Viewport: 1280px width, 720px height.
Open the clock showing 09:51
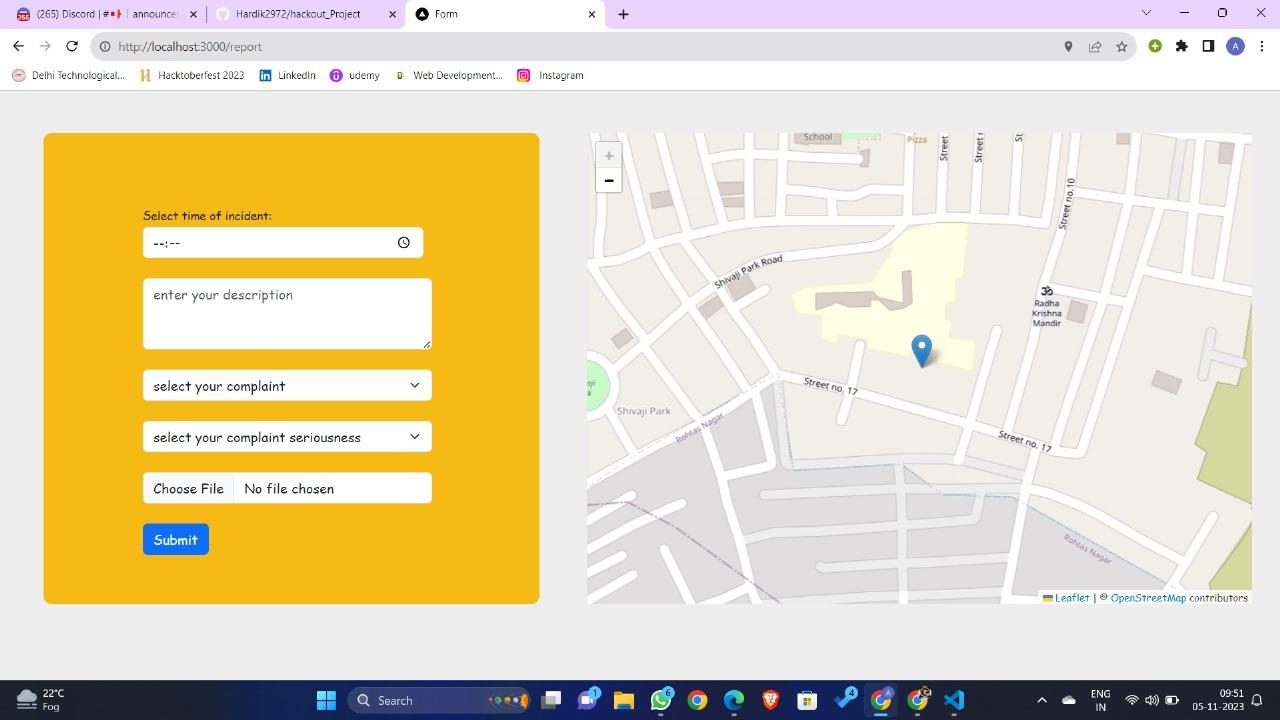(1217, 700)
